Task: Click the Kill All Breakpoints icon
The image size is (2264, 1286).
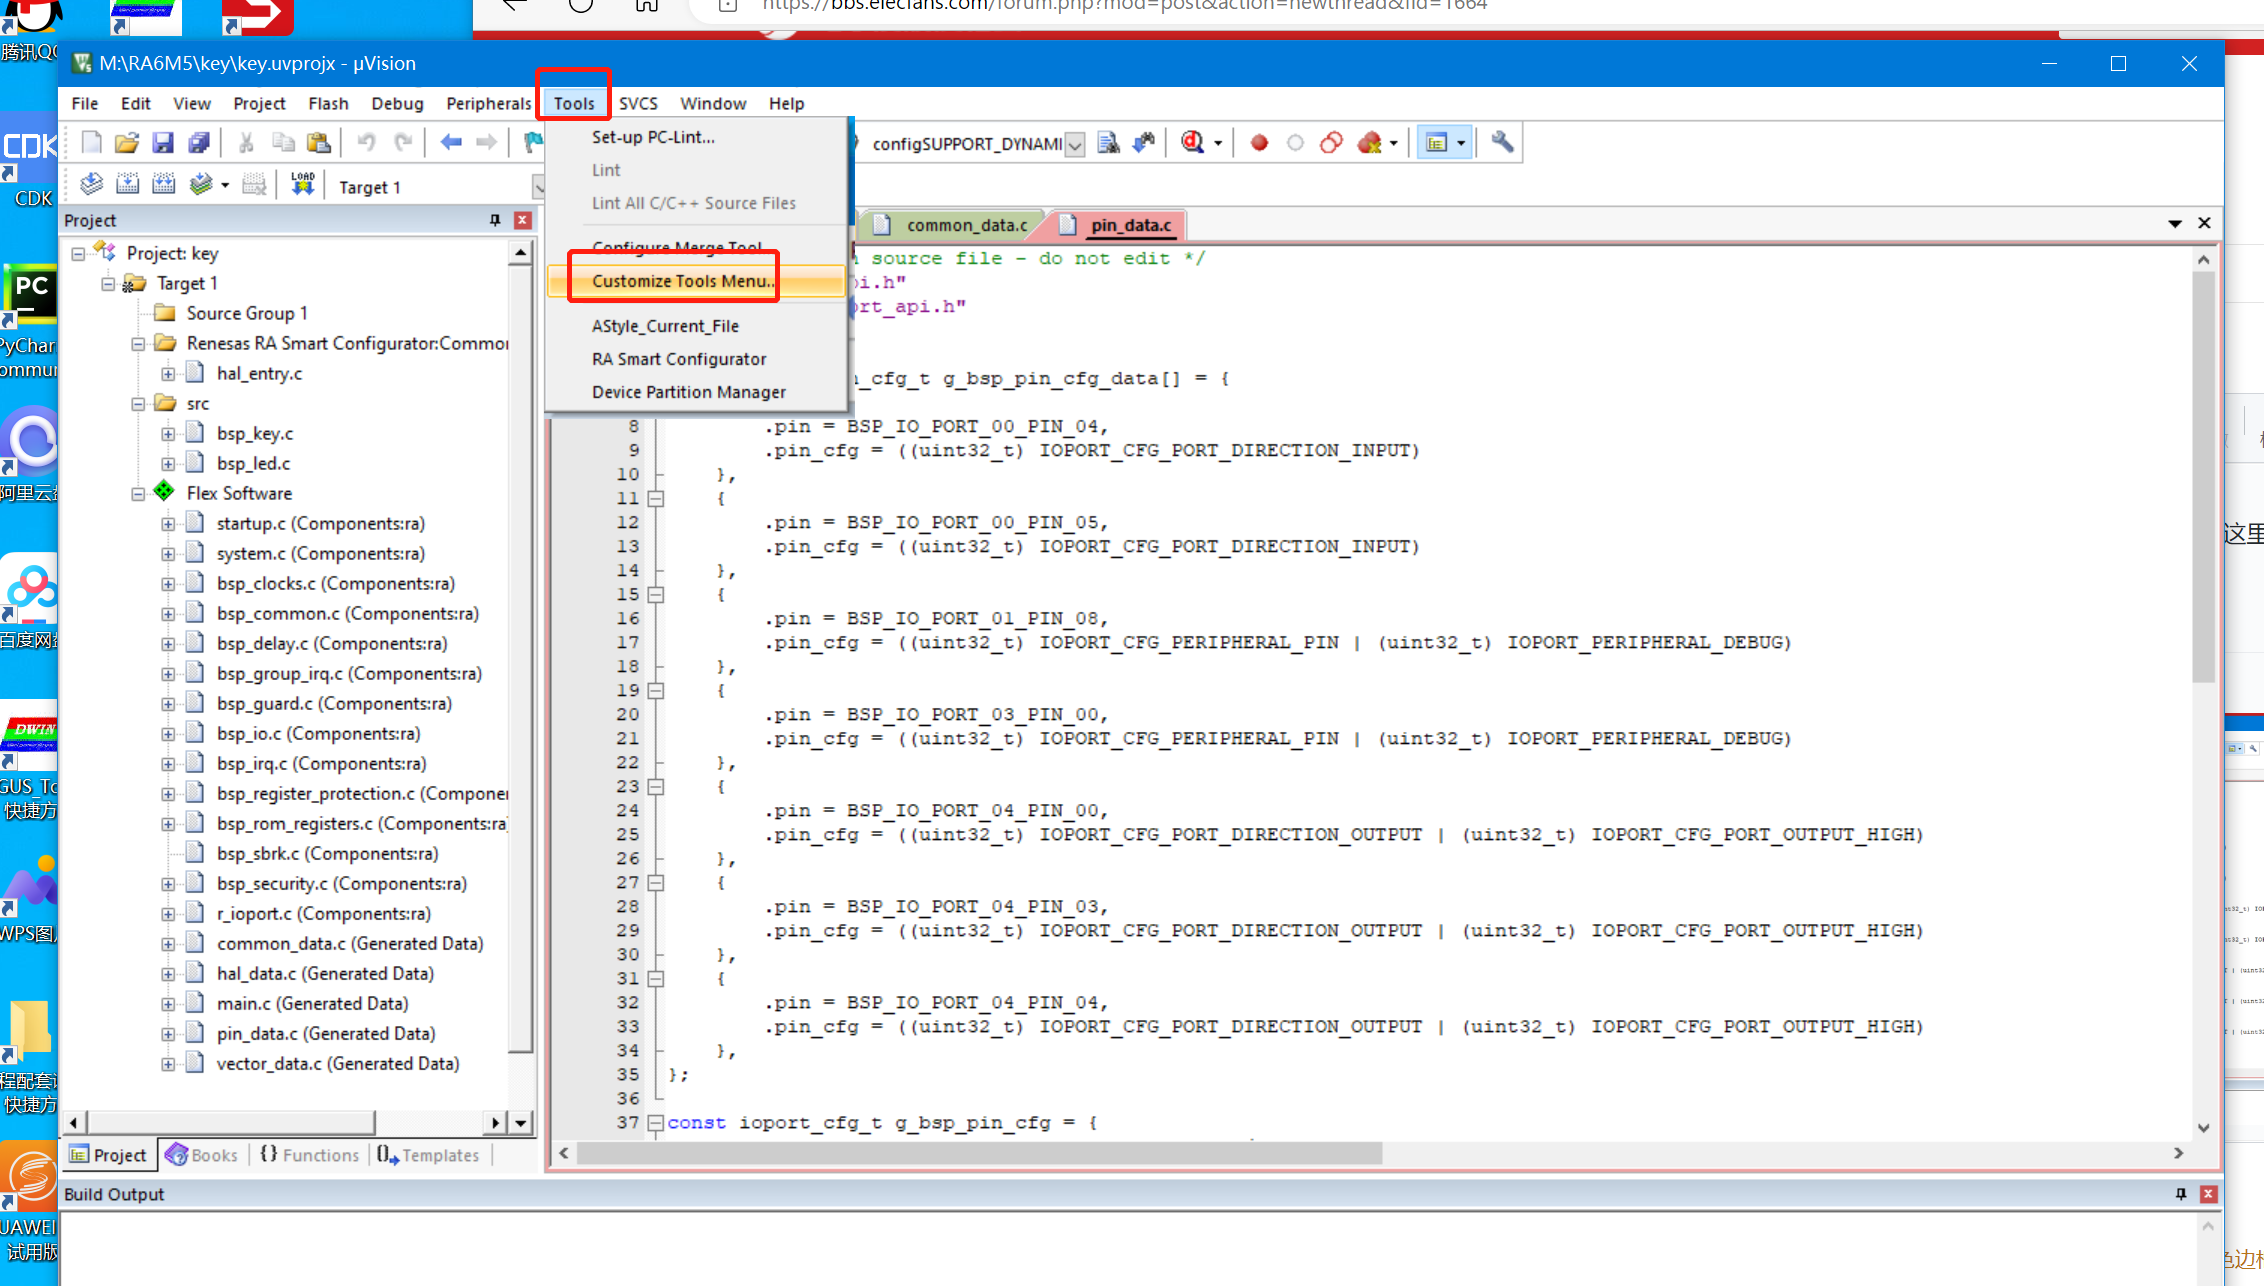Action: click(x=1369, y=143)
